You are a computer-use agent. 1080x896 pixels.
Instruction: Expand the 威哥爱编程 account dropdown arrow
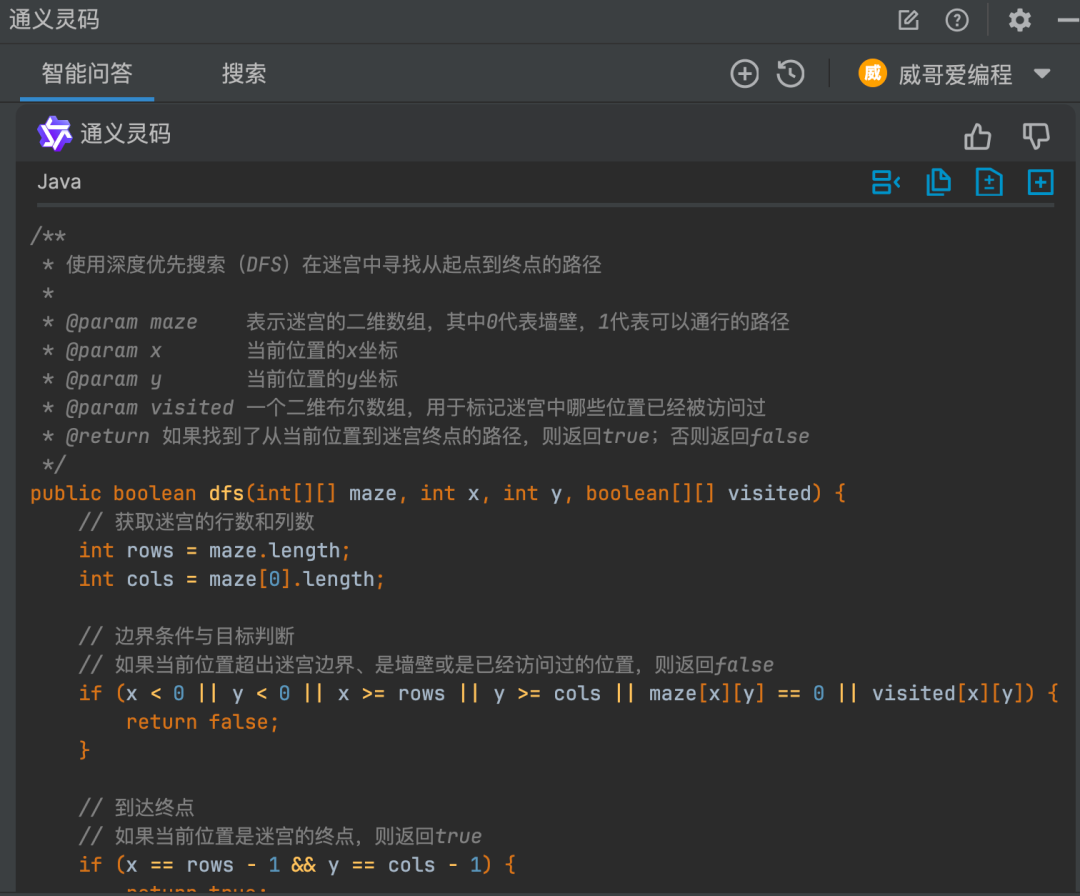[1042, 74]
